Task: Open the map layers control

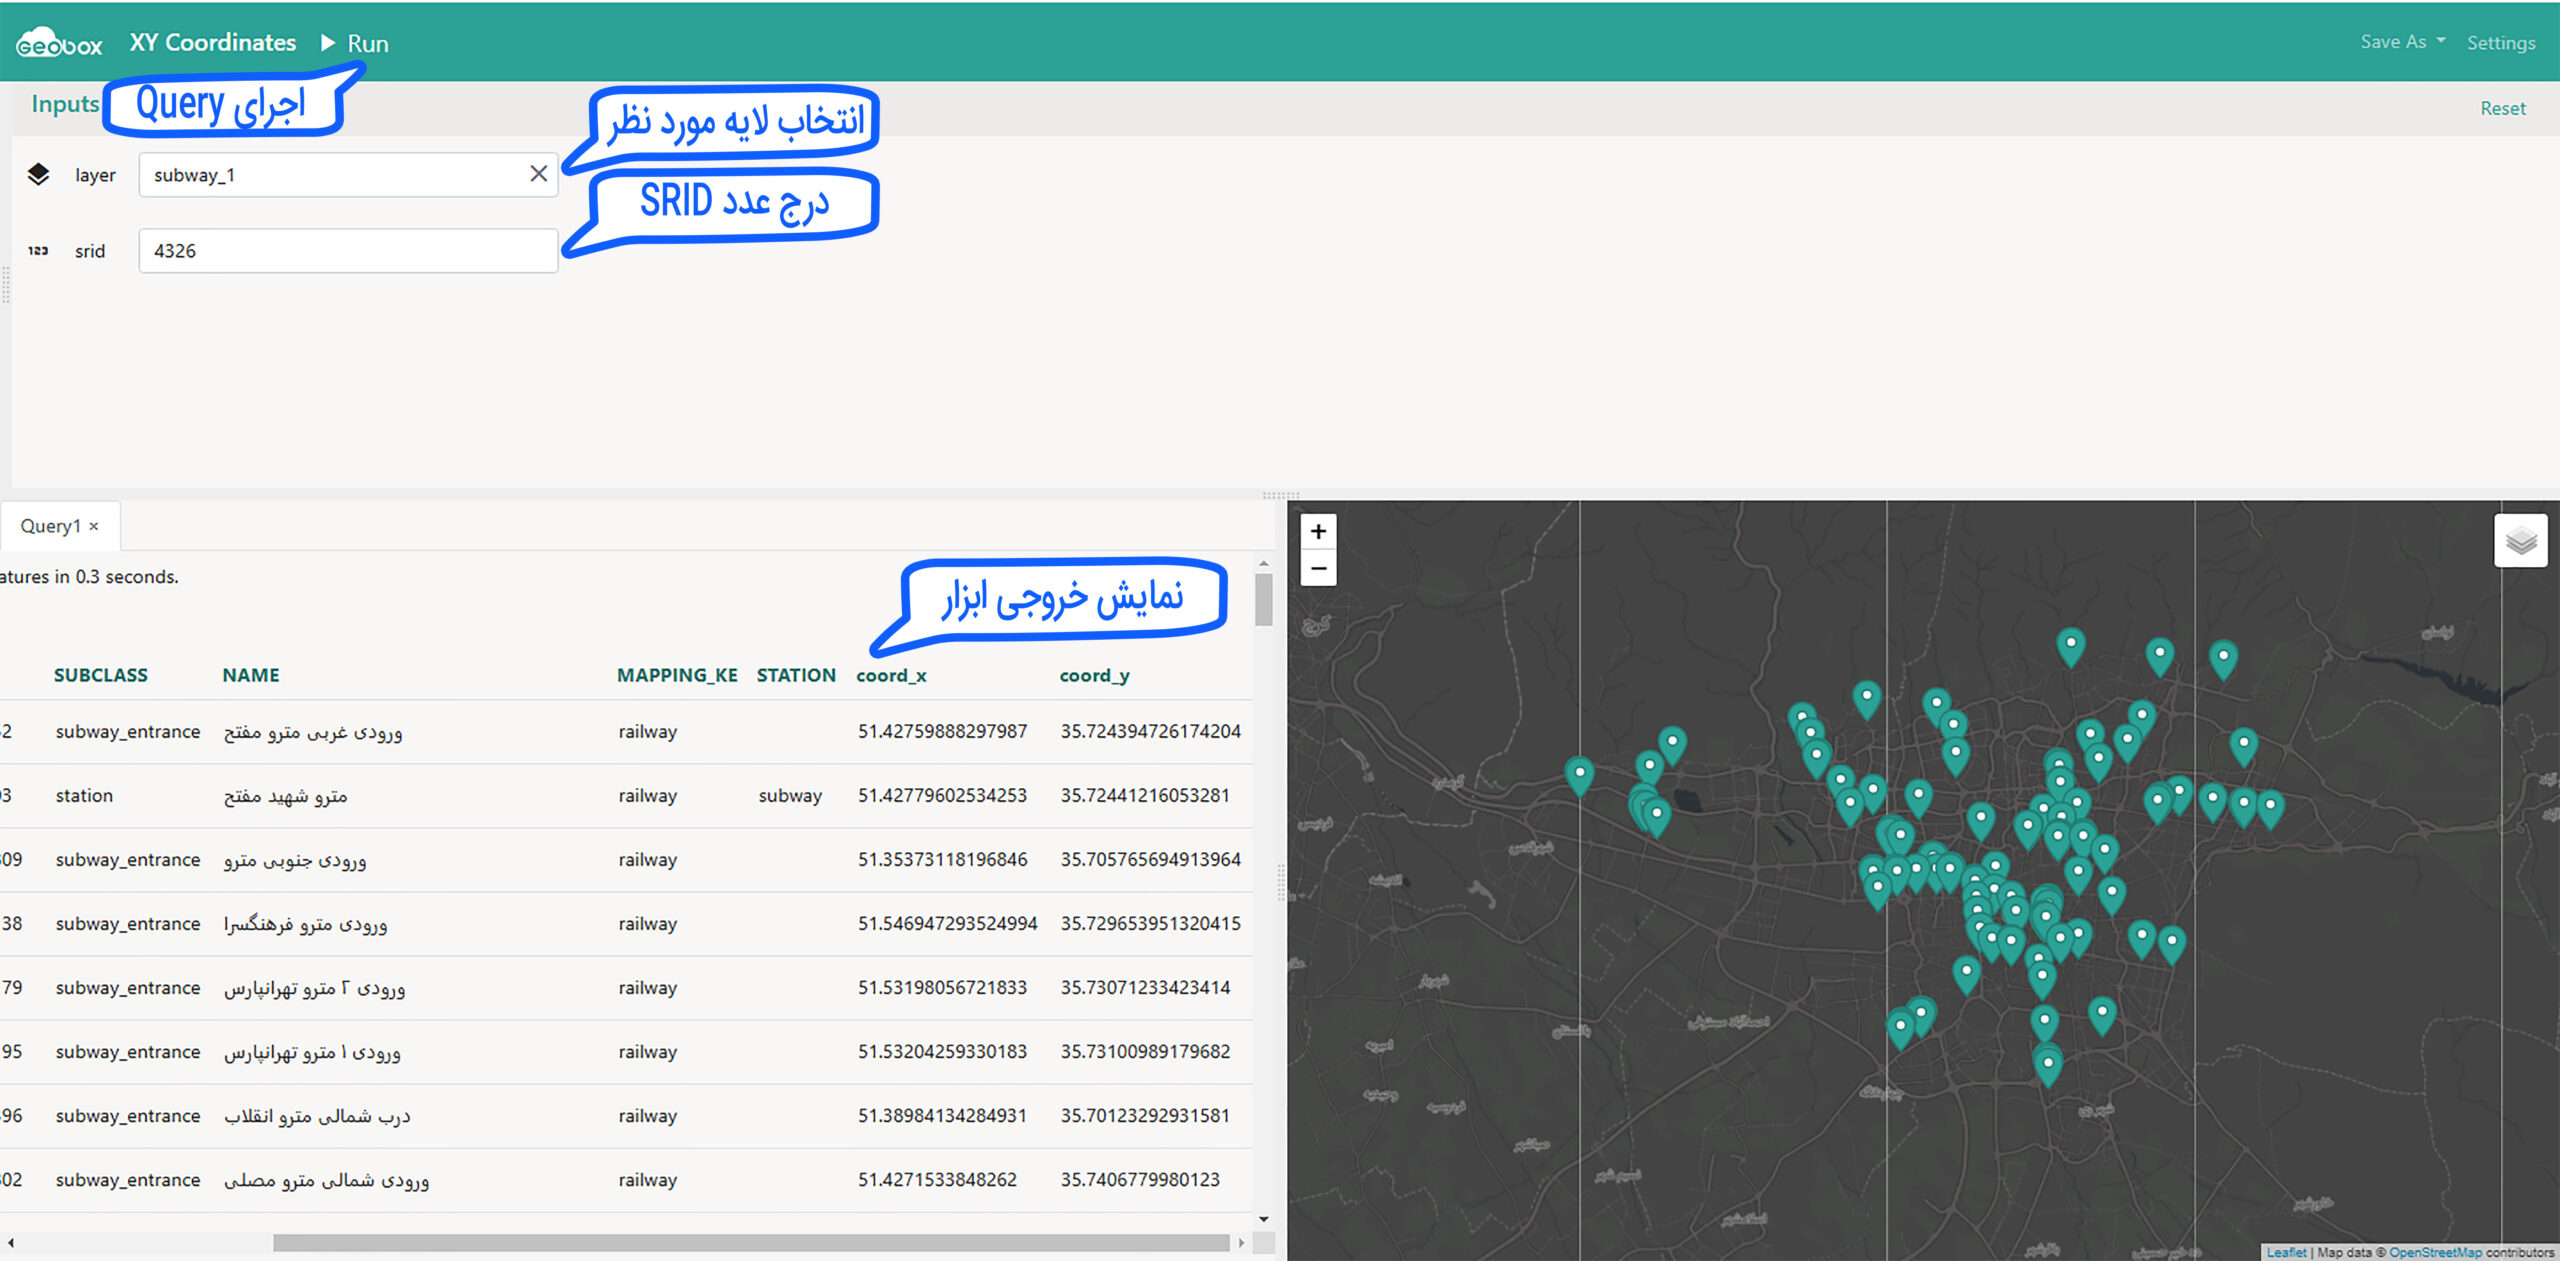Action: [2520, 541]
